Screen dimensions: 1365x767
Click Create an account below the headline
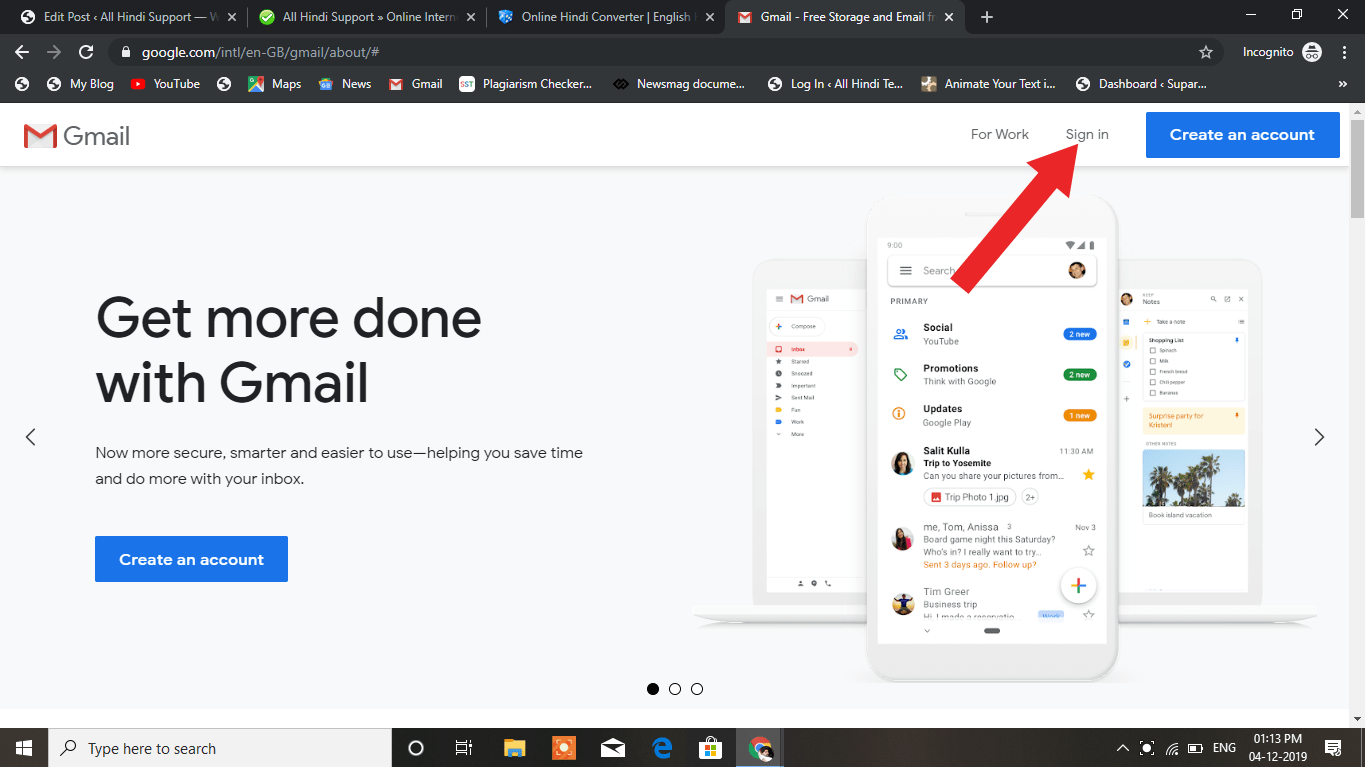tap(191, 559)
